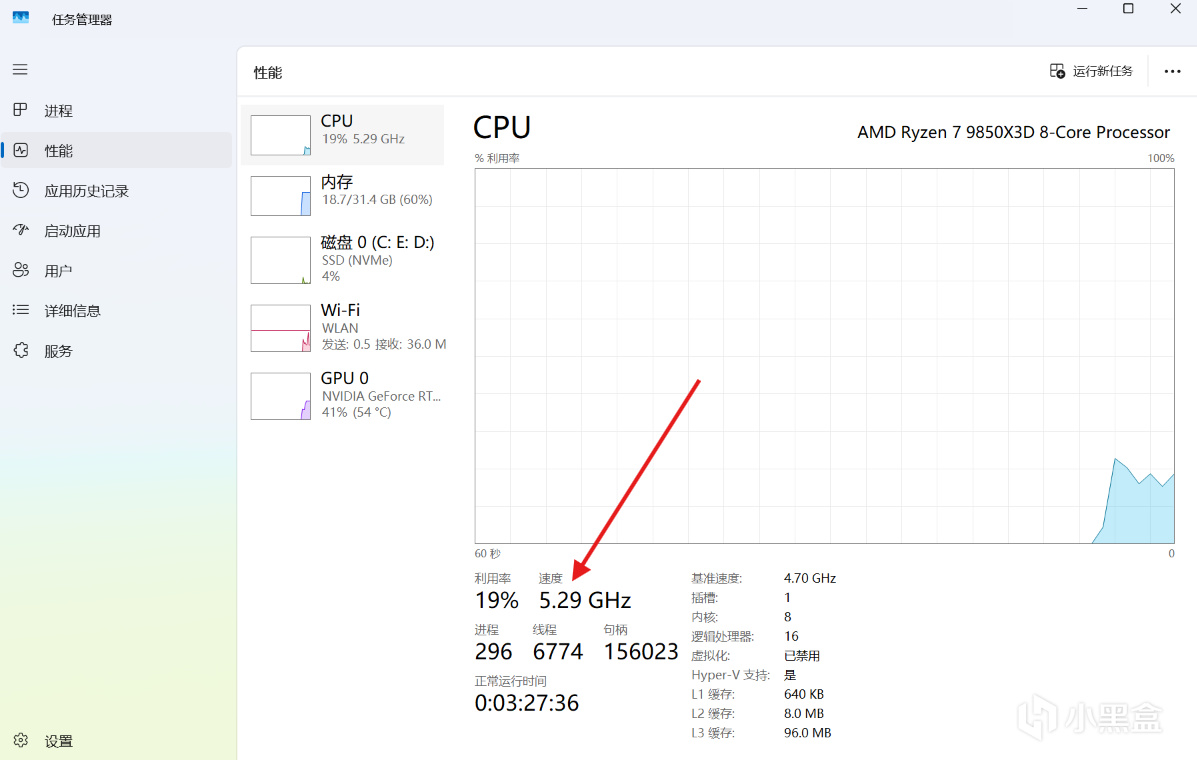1197x760 pixels.
Task: Click GPU 0 NVIDIA GeForce entry text
Action: 381,394
